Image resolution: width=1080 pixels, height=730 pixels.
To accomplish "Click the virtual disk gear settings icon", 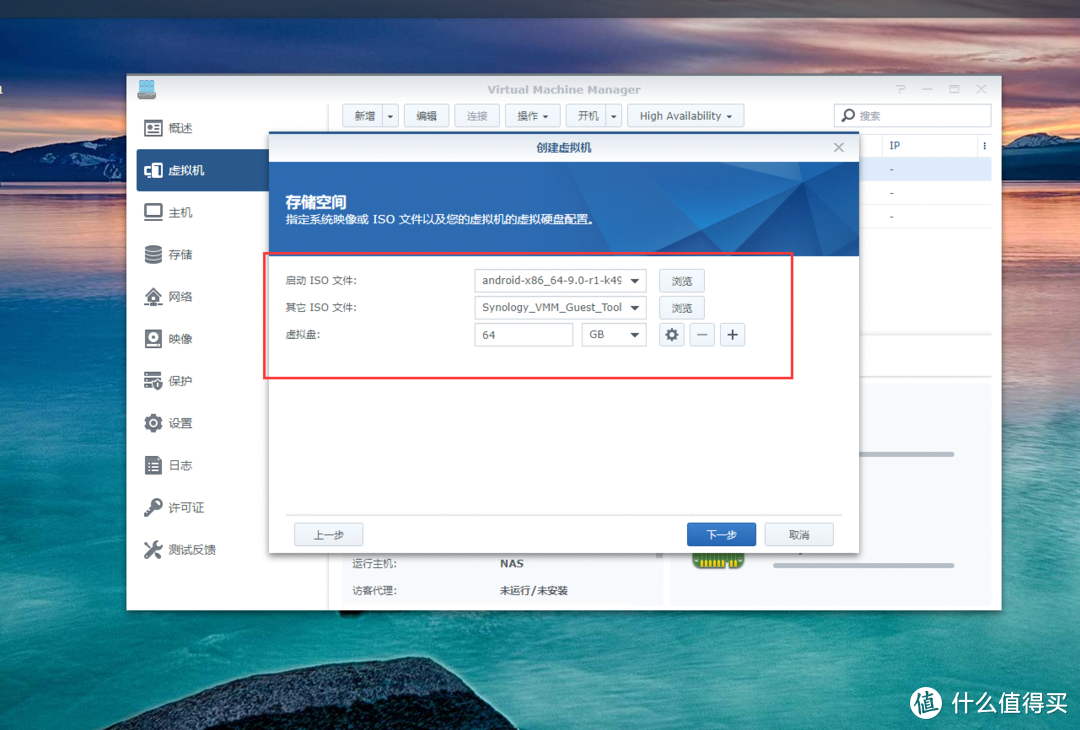I will pos(672,335).
